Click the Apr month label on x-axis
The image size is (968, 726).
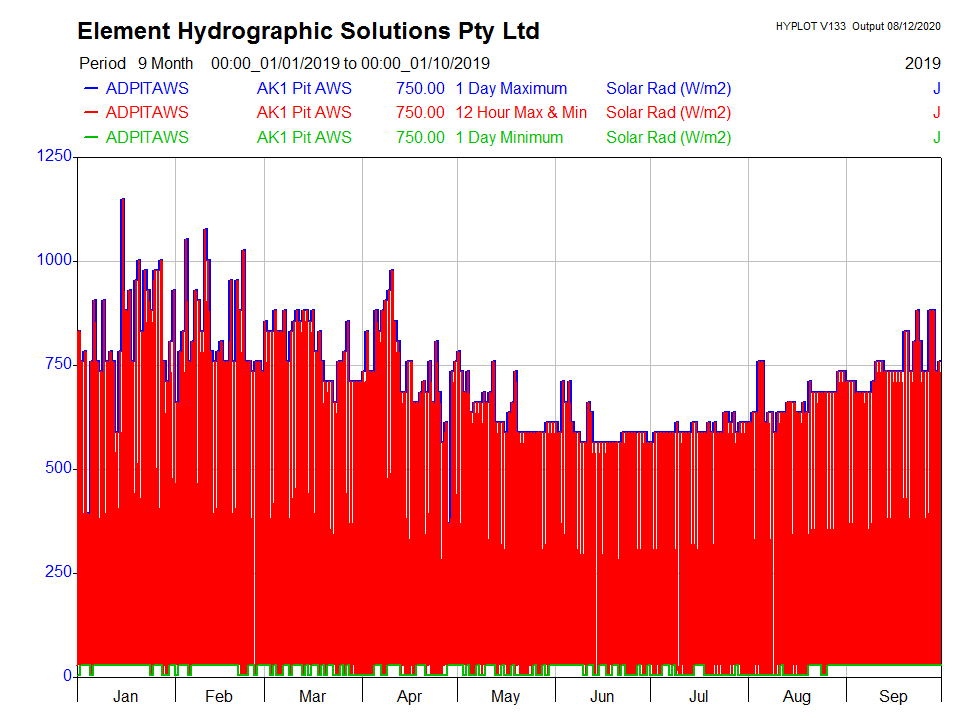(x=410, y=697)
